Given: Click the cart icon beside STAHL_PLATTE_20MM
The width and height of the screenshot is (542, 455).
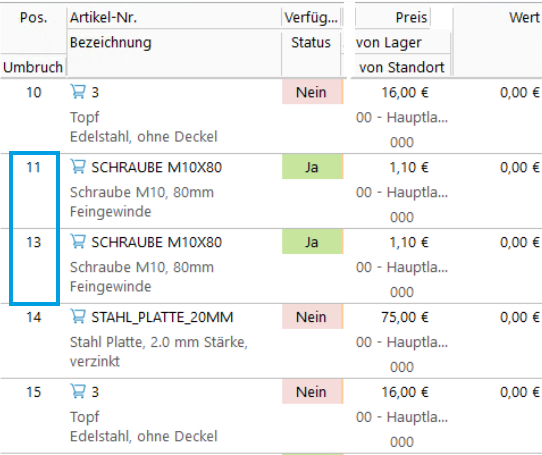Looking at the screenshot, I should point(78,316).
